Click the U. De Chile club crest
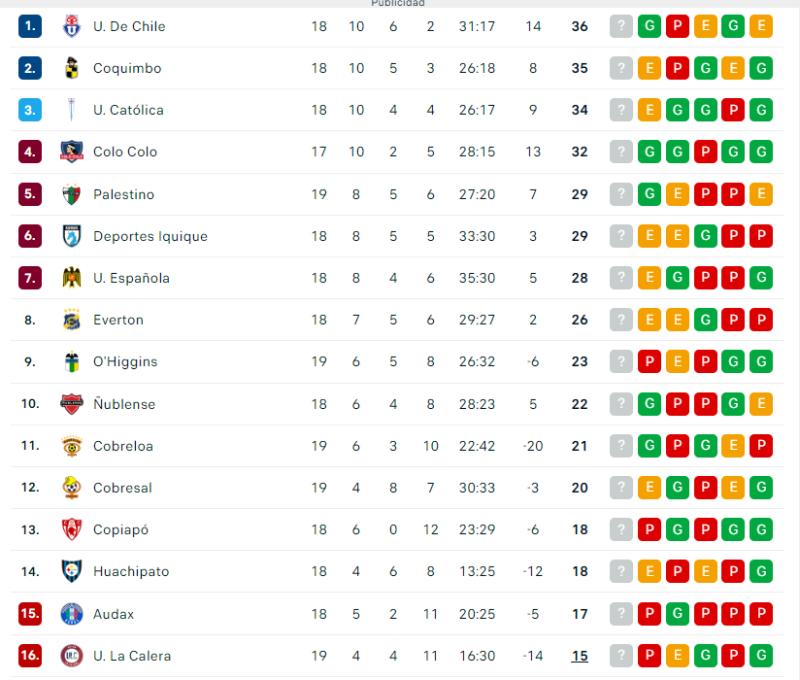 [70, 26]
